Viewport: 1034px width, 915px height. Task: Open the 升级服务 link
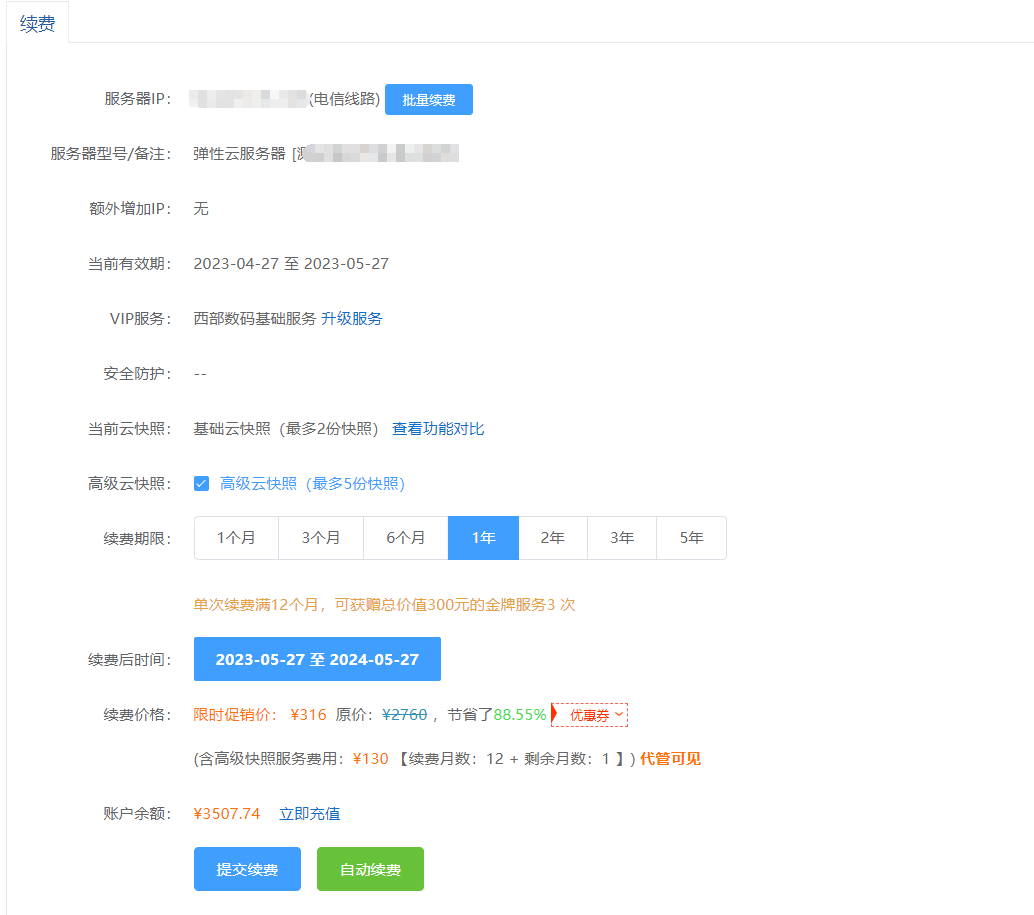coord(352,319)
